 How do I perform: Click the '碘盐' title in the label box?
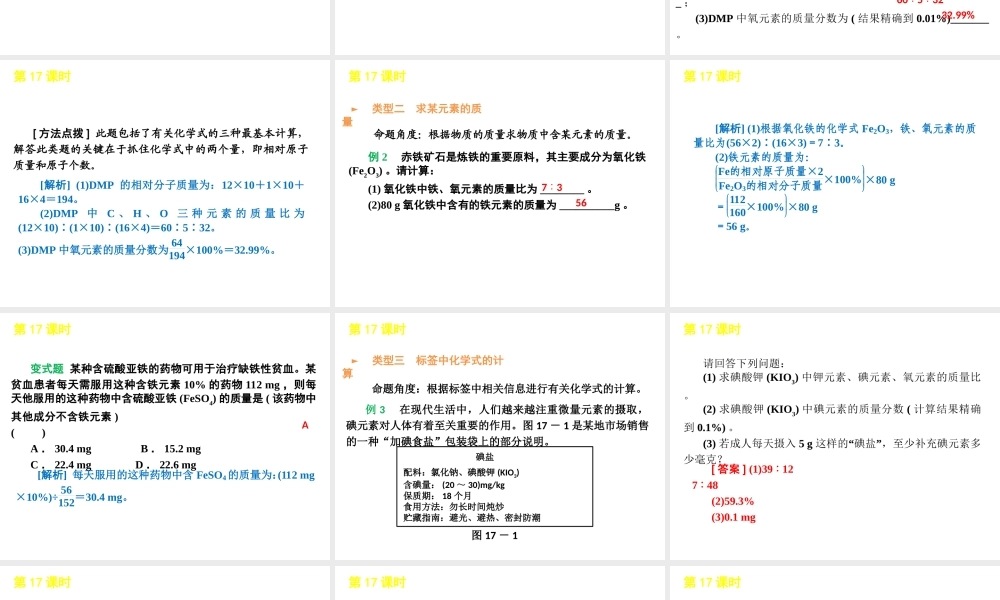coord(484,457)
